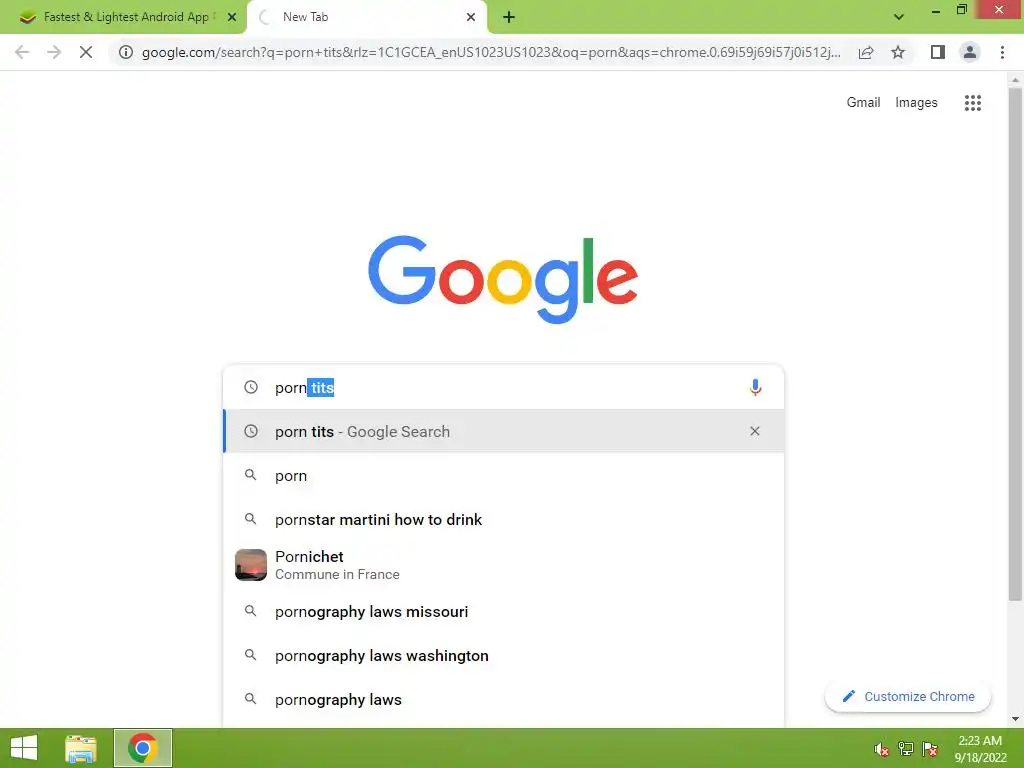
Task: Open the Windows Start button
Action: [x=24, y=748]
